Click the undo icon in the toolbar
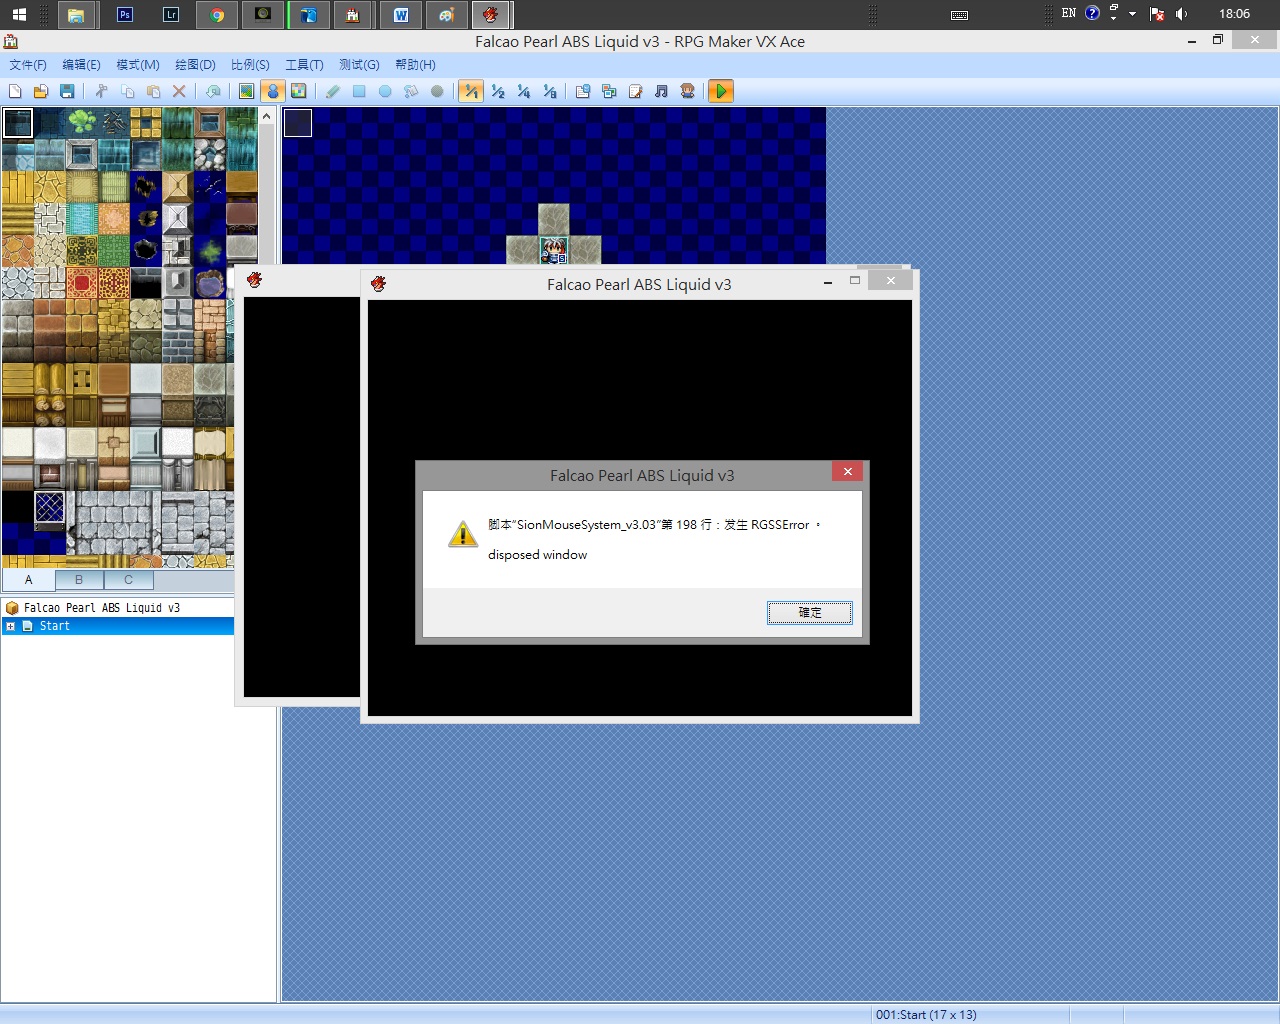Image resolution: width=1280 pixels, height=1024 pixels. click(x=213, y=91)
